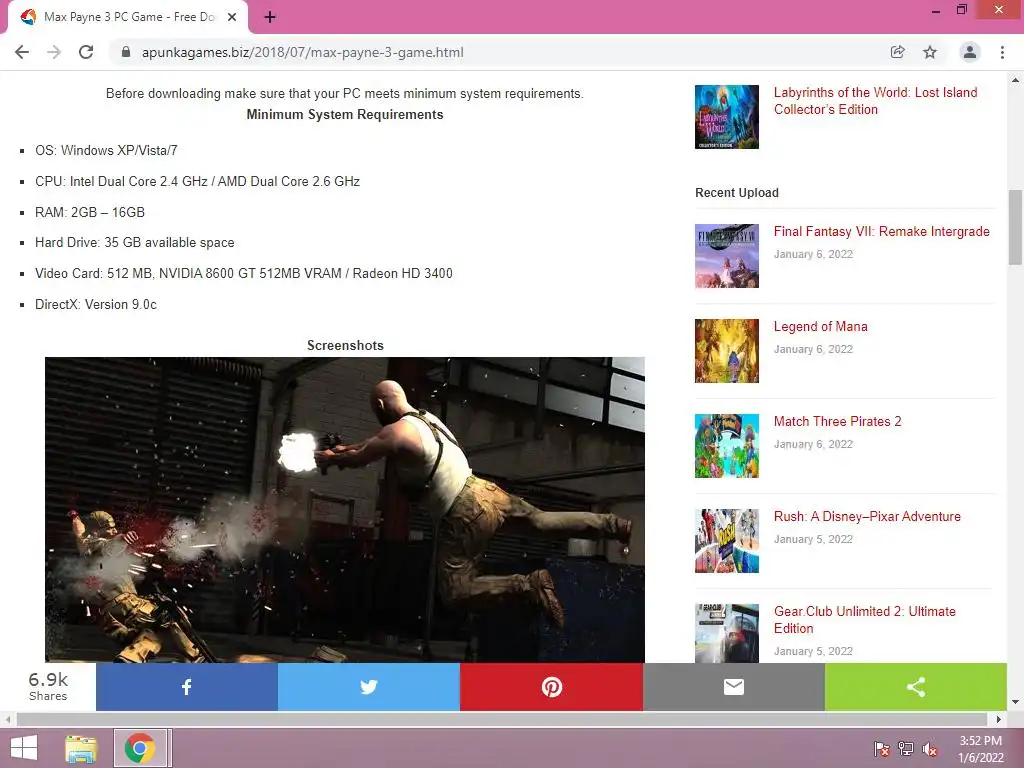Click the Labyrinths of the World thumbnail
The height and width of the screenshot is (768, 1024).
727,117
